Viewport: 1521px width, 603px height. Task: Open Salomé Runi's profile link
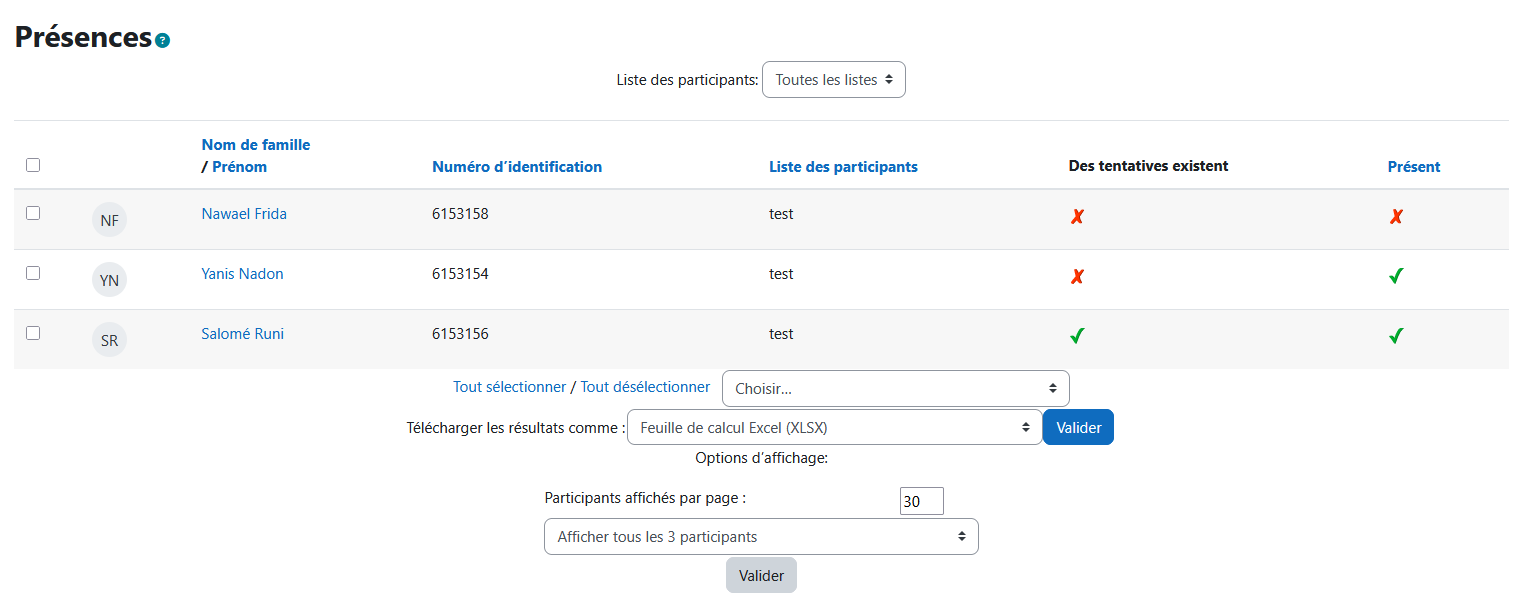coord(243,334)
